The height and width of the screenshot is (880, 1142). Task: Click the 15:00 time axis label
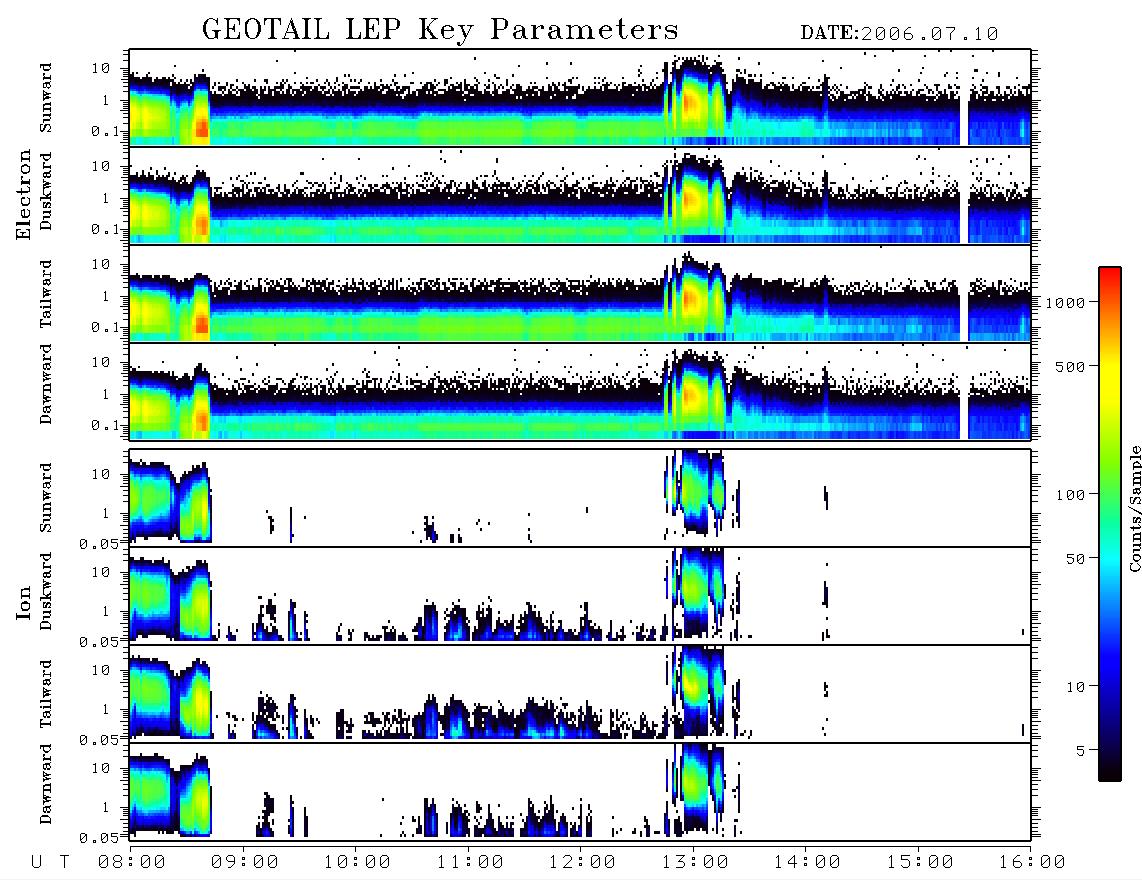(920, 862)
